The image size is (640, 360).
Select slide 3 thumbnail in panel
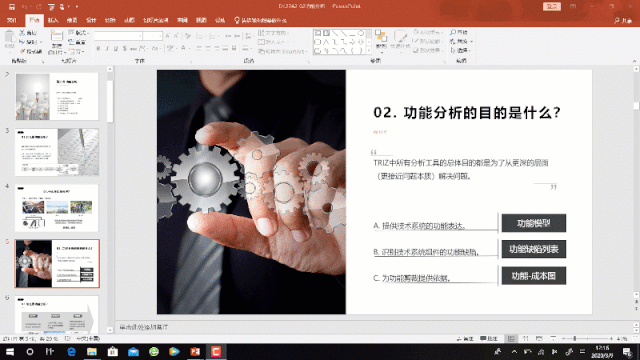click(57, 152)
